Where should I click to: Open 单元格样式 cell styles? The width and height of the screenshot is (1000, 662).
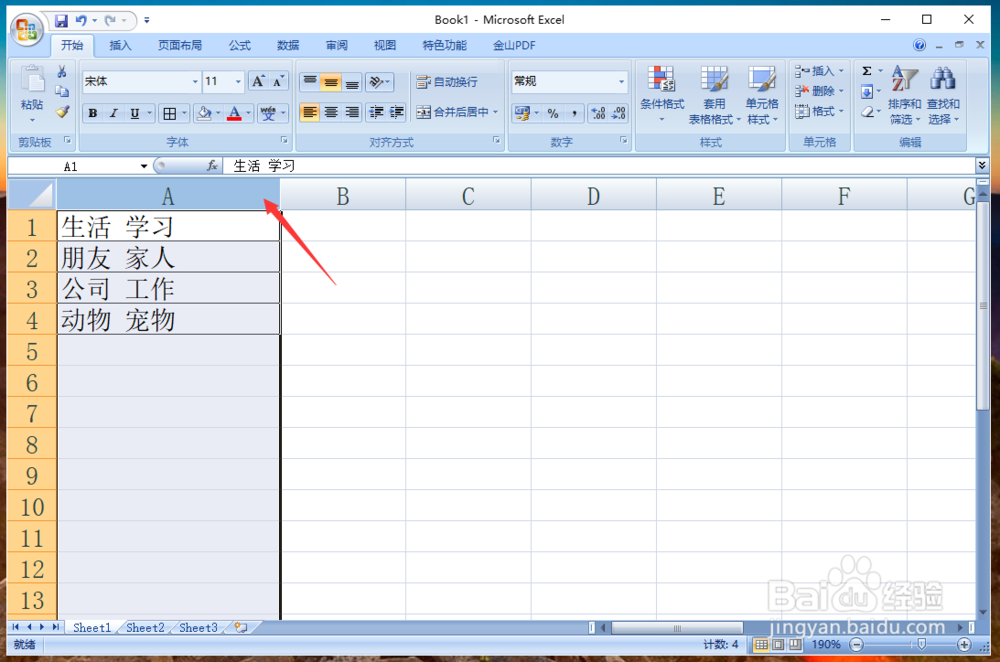762,94
